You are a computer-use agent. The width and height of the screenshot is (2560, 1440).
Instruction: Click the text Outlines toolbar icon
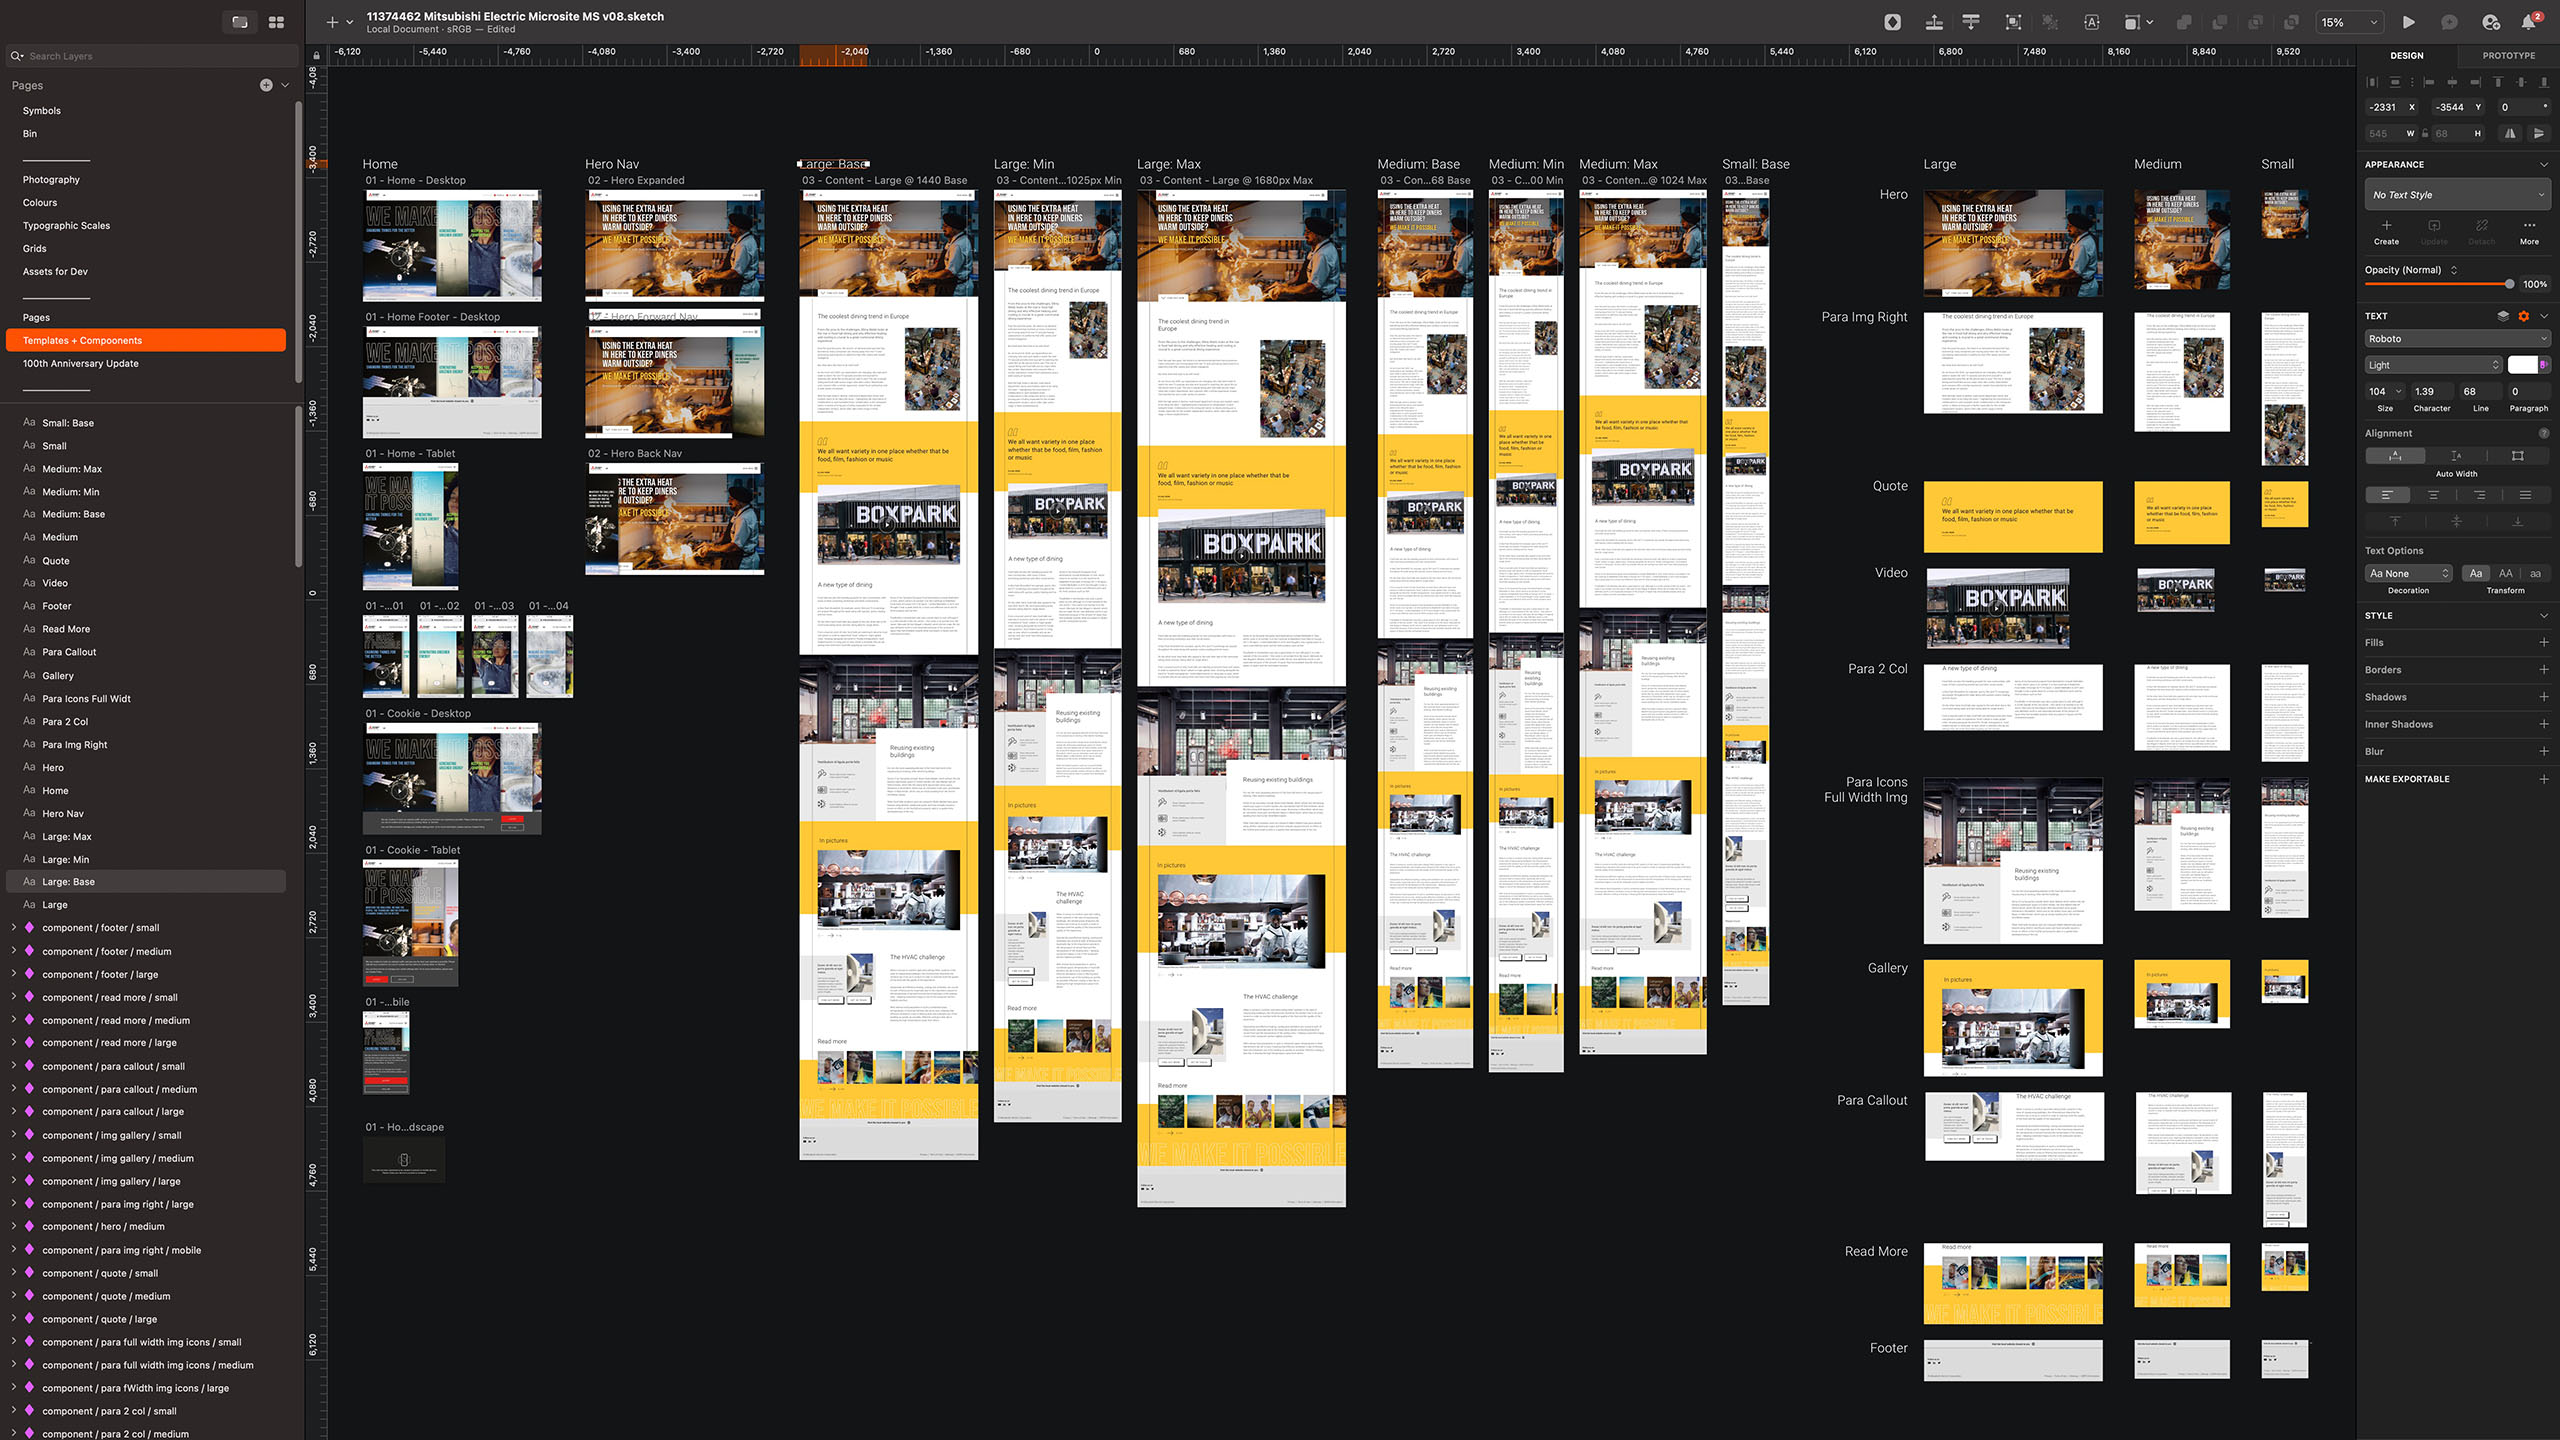(x=2091, y=22)
